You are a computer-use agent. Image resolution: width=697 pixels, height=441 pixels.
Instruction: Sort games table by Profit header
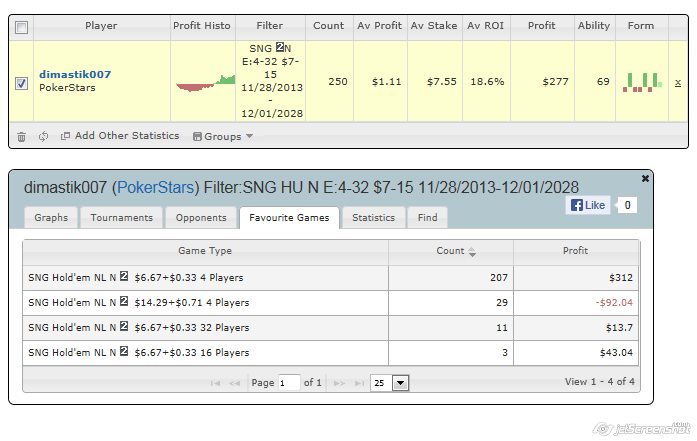pyautogui.click(x=576, y=251)
